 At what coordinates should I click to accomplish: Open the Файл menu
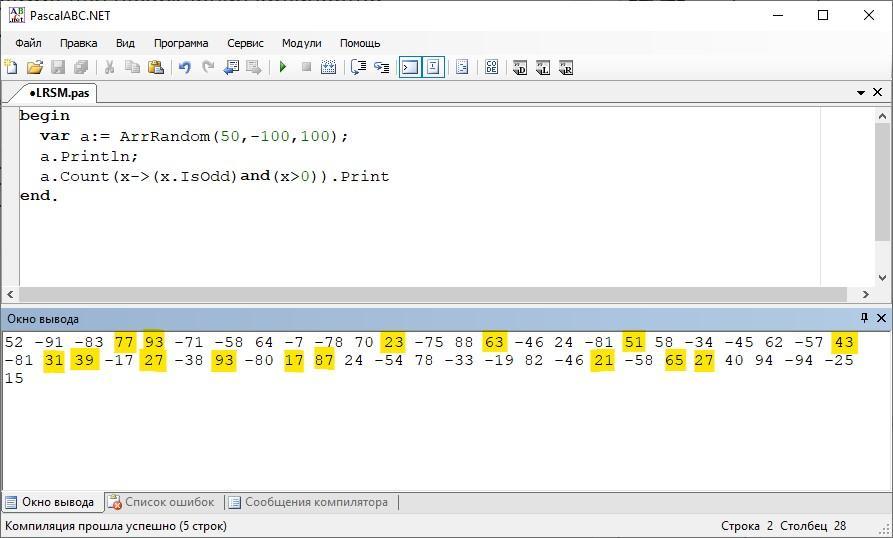(28, 43)
